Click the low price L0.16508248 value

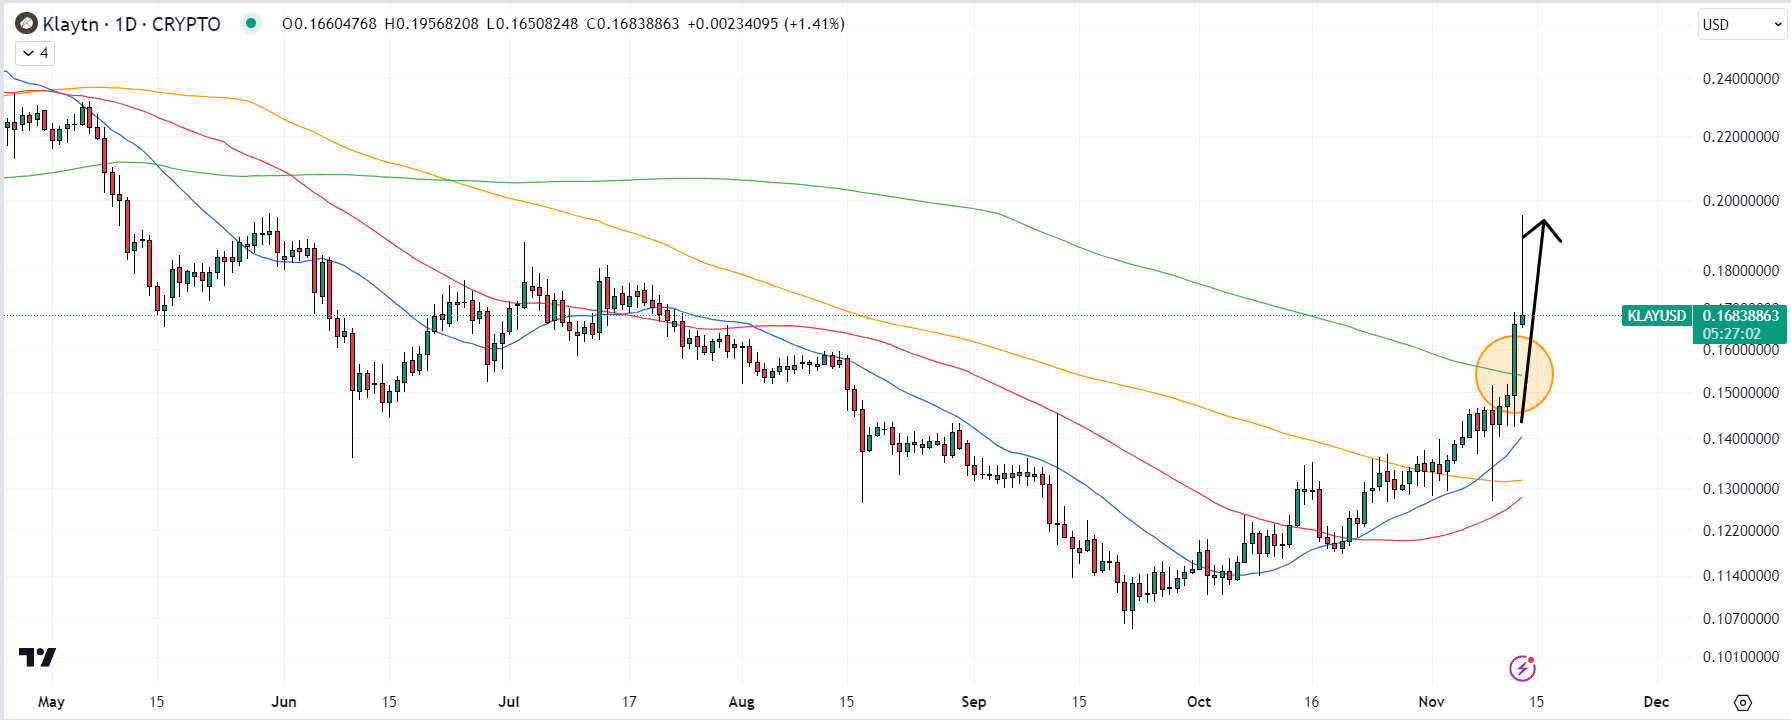coord(532,24)
